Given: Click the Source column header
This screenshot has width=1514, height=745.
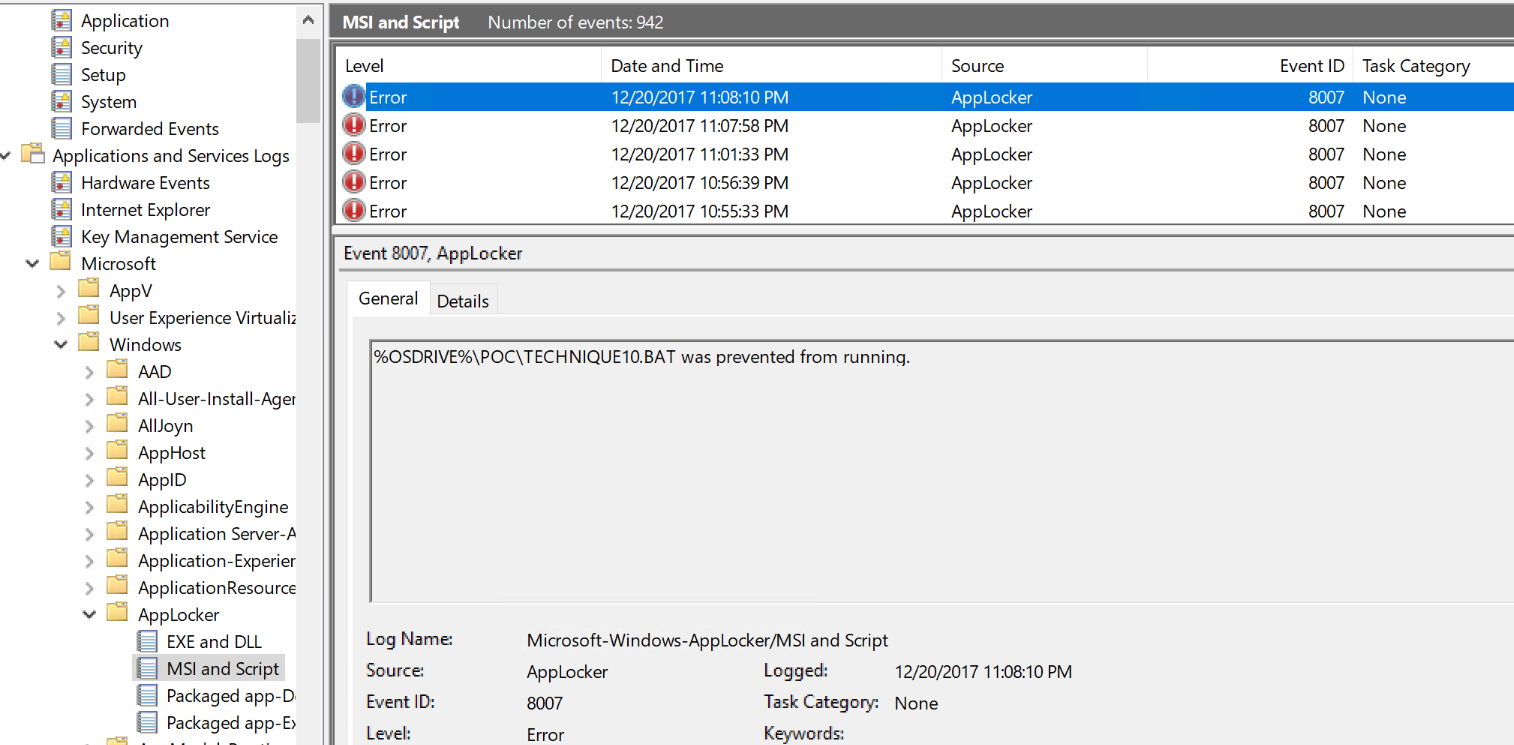Looking at the screenshot, I should tap(977, 66).
